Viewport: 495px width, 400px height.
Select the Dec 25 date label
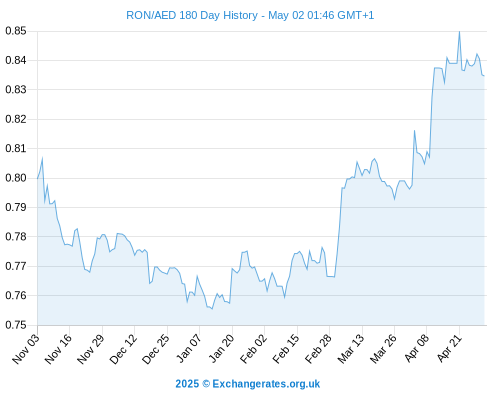click(x=156, y=348)
